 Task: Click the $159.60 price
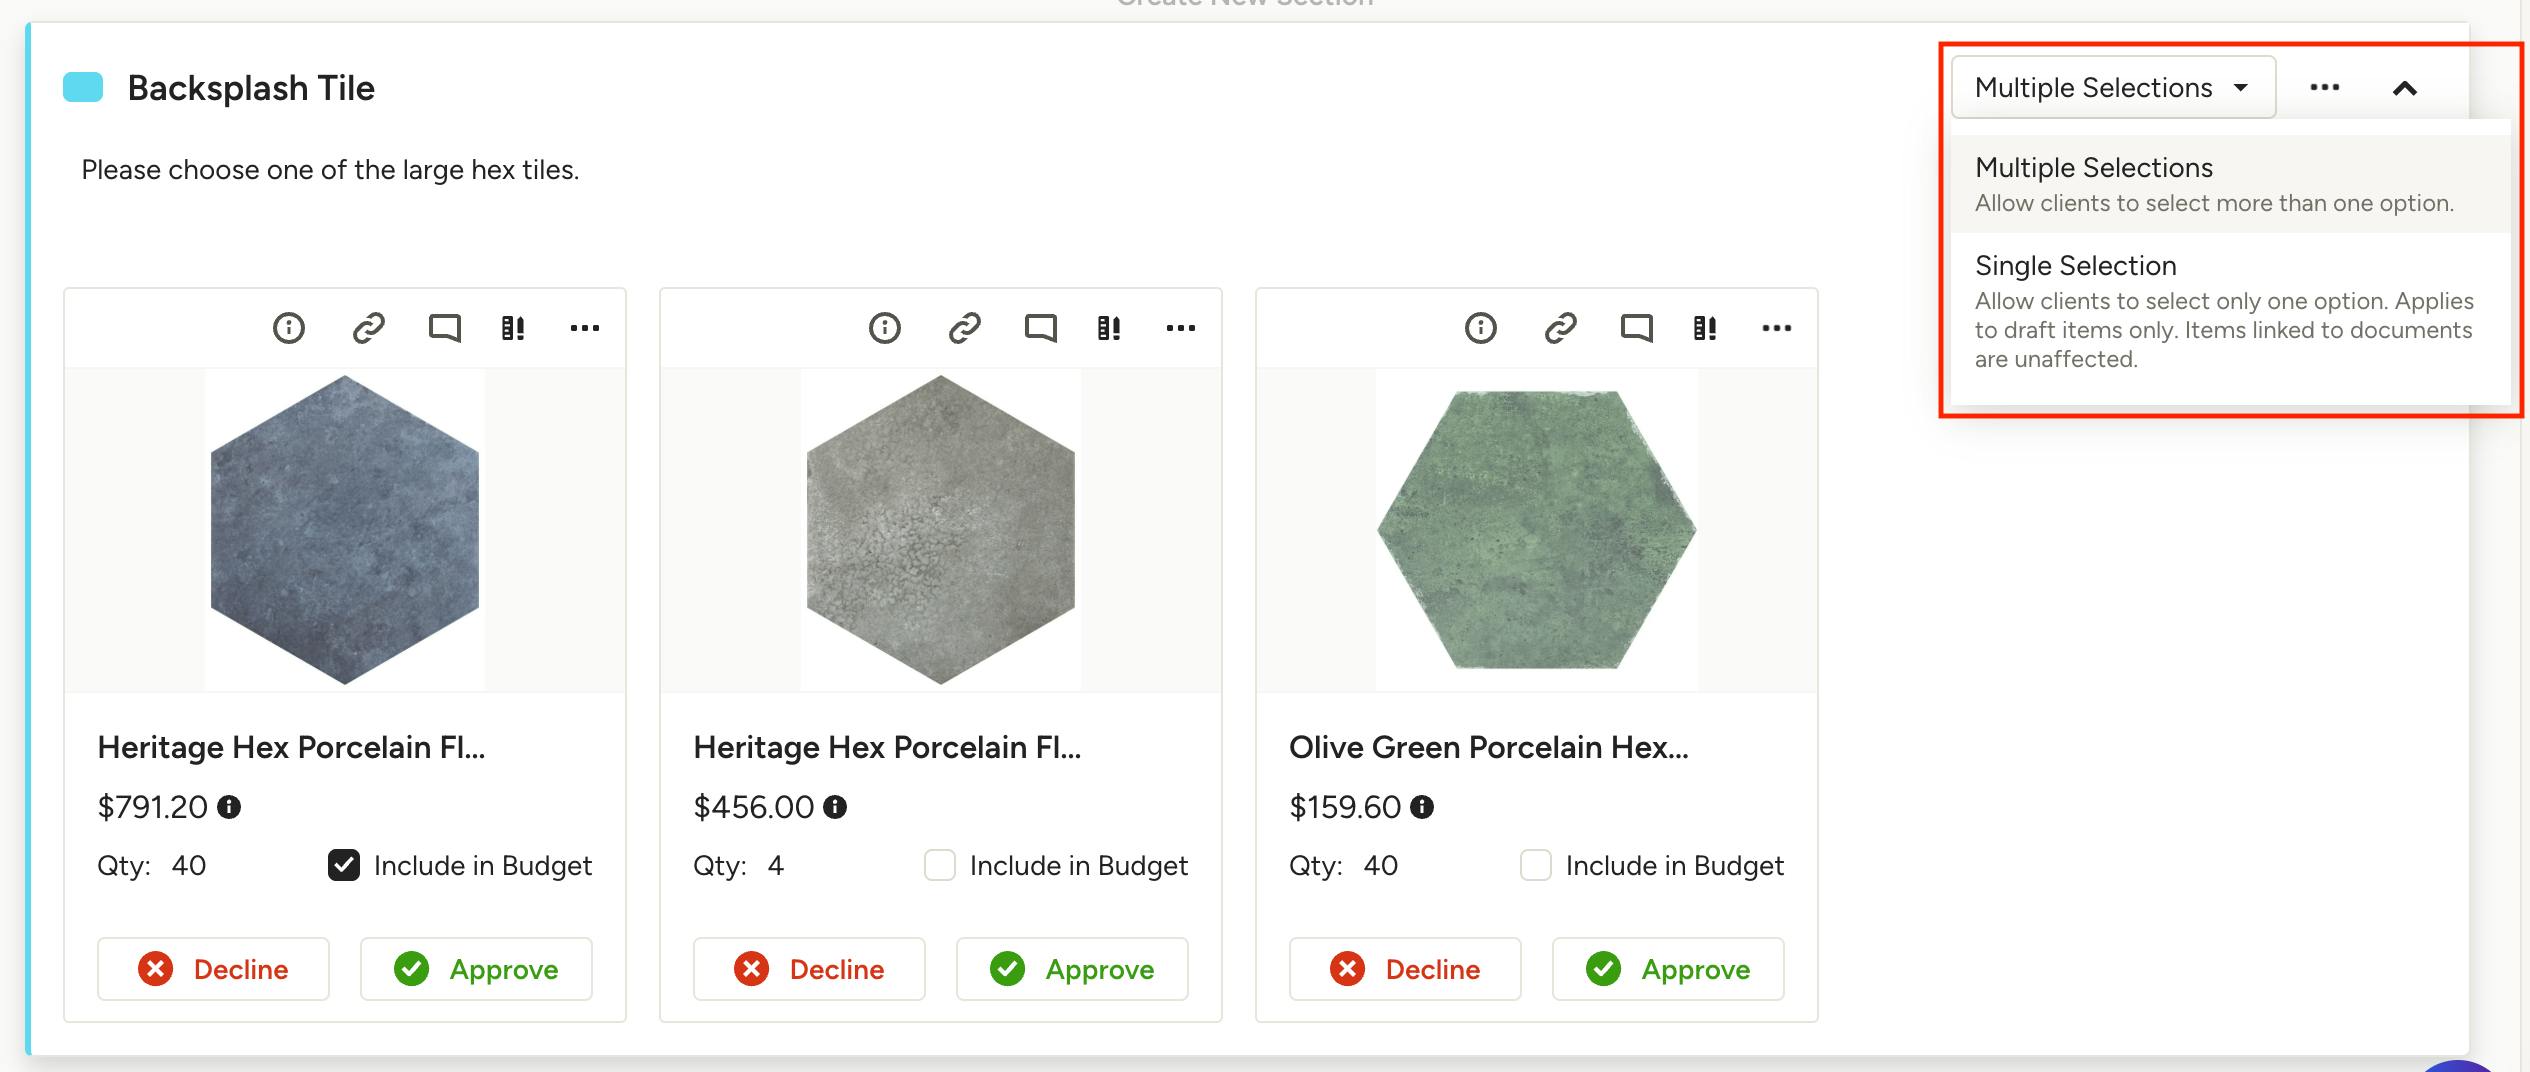[1345, 807]
